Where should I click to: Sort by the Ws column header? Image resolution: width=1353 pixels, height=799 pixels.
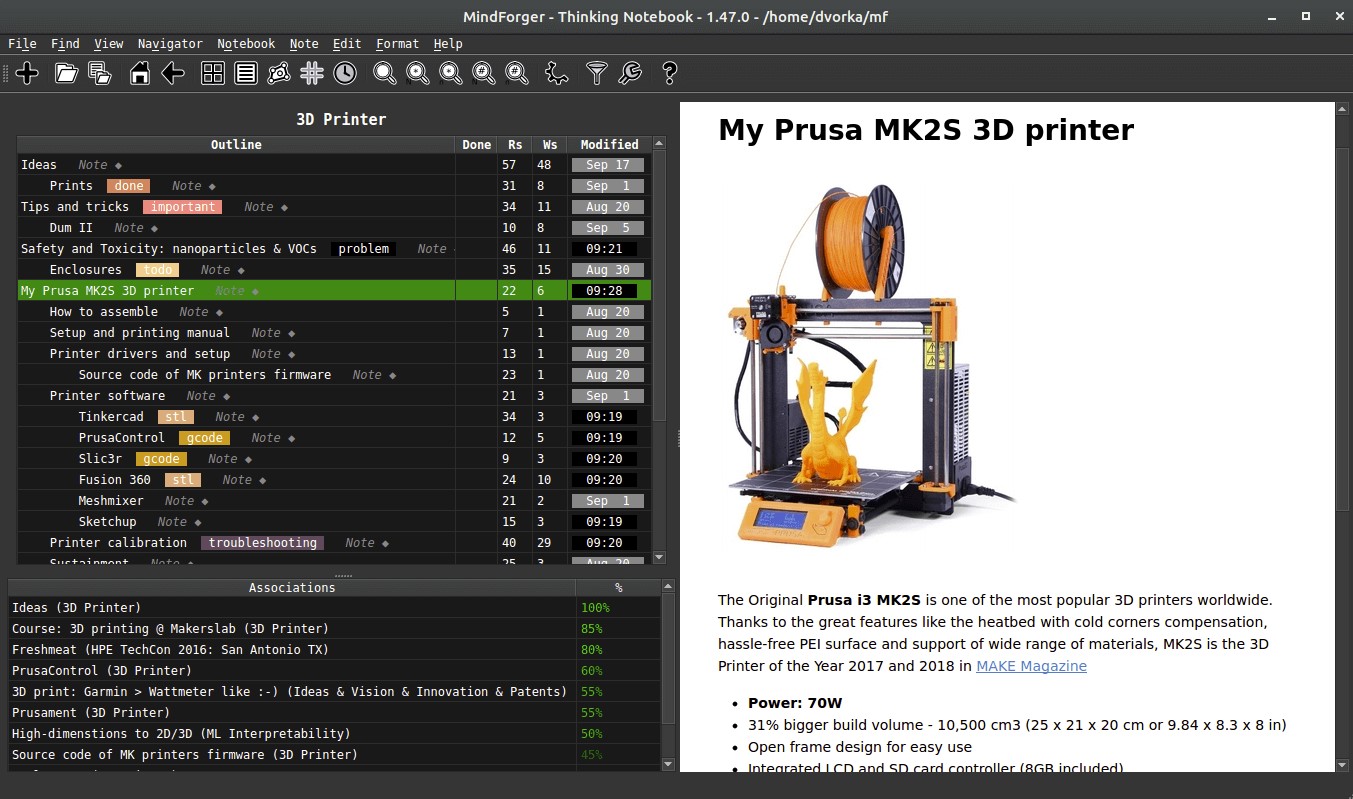pyautogui.click(x=550, y=145)
